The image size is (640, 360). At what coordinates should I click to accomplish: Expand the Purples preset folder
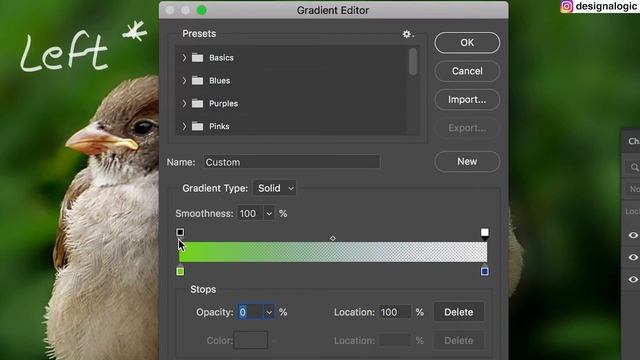tap(184, 103)
